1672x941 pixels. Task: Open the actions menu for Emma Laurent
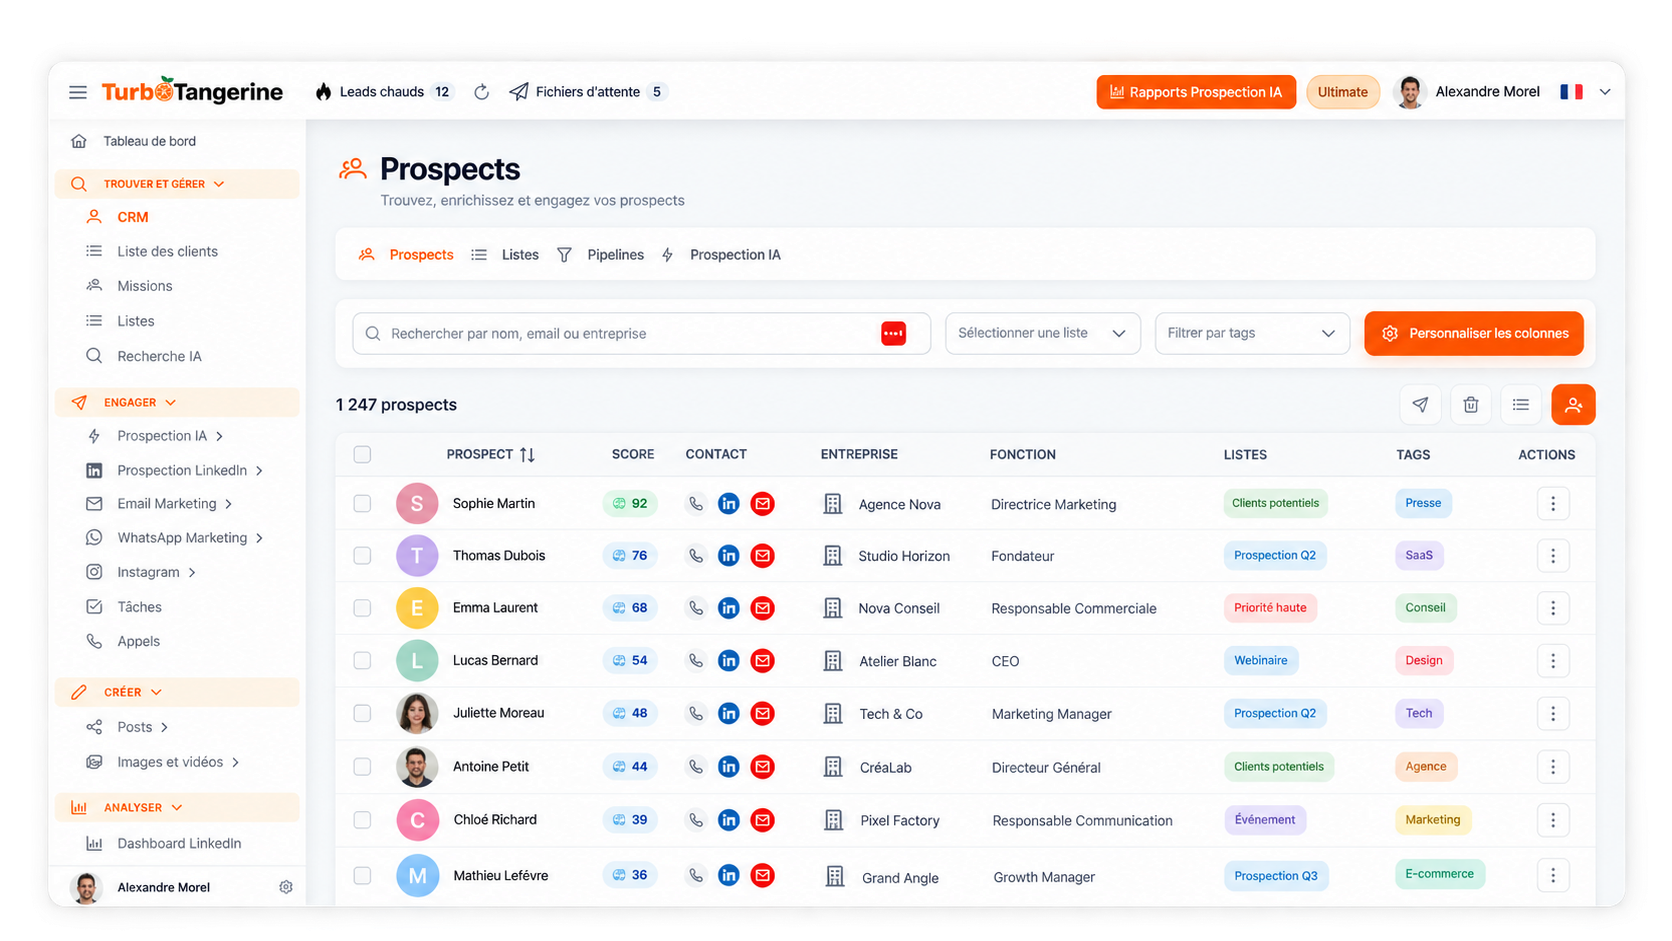point(1553,608)
